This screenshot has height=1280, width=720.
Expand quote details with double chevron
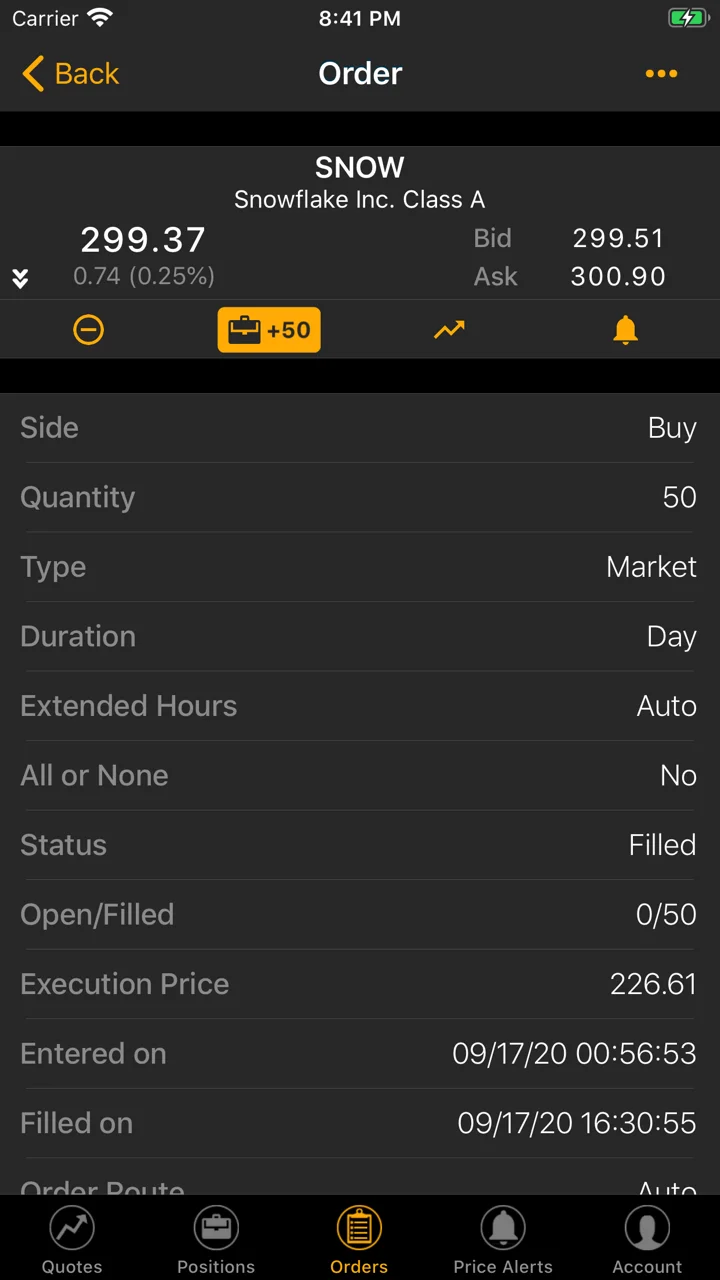coord(20,278)
